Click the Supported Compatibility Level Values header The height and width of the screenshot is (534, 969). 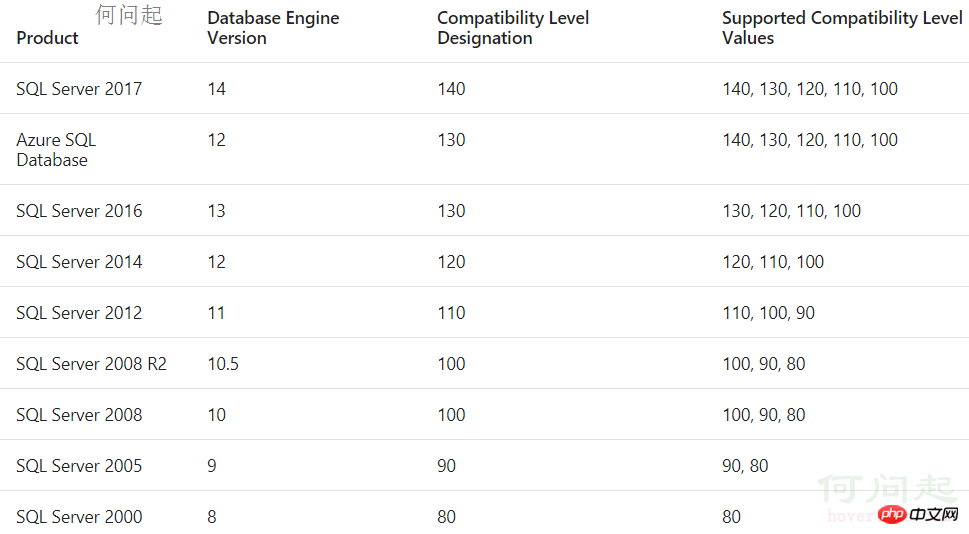point(842,28)
